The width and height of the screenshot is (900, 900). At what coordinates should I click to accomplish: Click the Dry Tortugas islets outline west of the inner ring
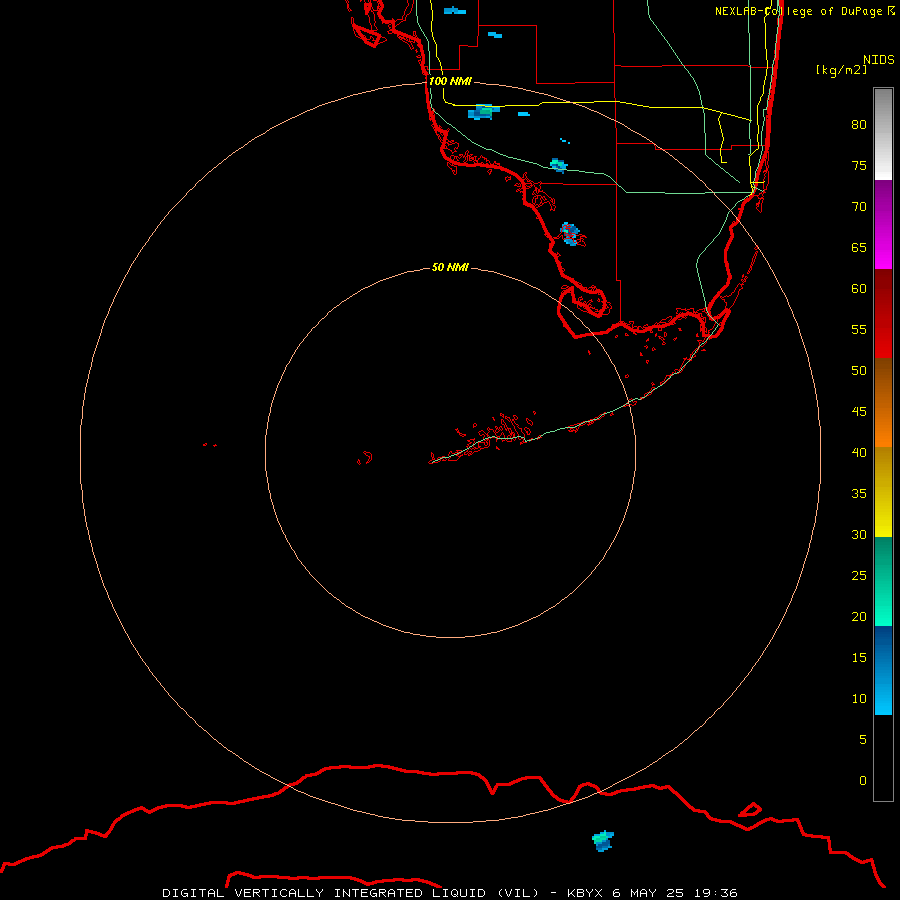click(x=210, y=445)
